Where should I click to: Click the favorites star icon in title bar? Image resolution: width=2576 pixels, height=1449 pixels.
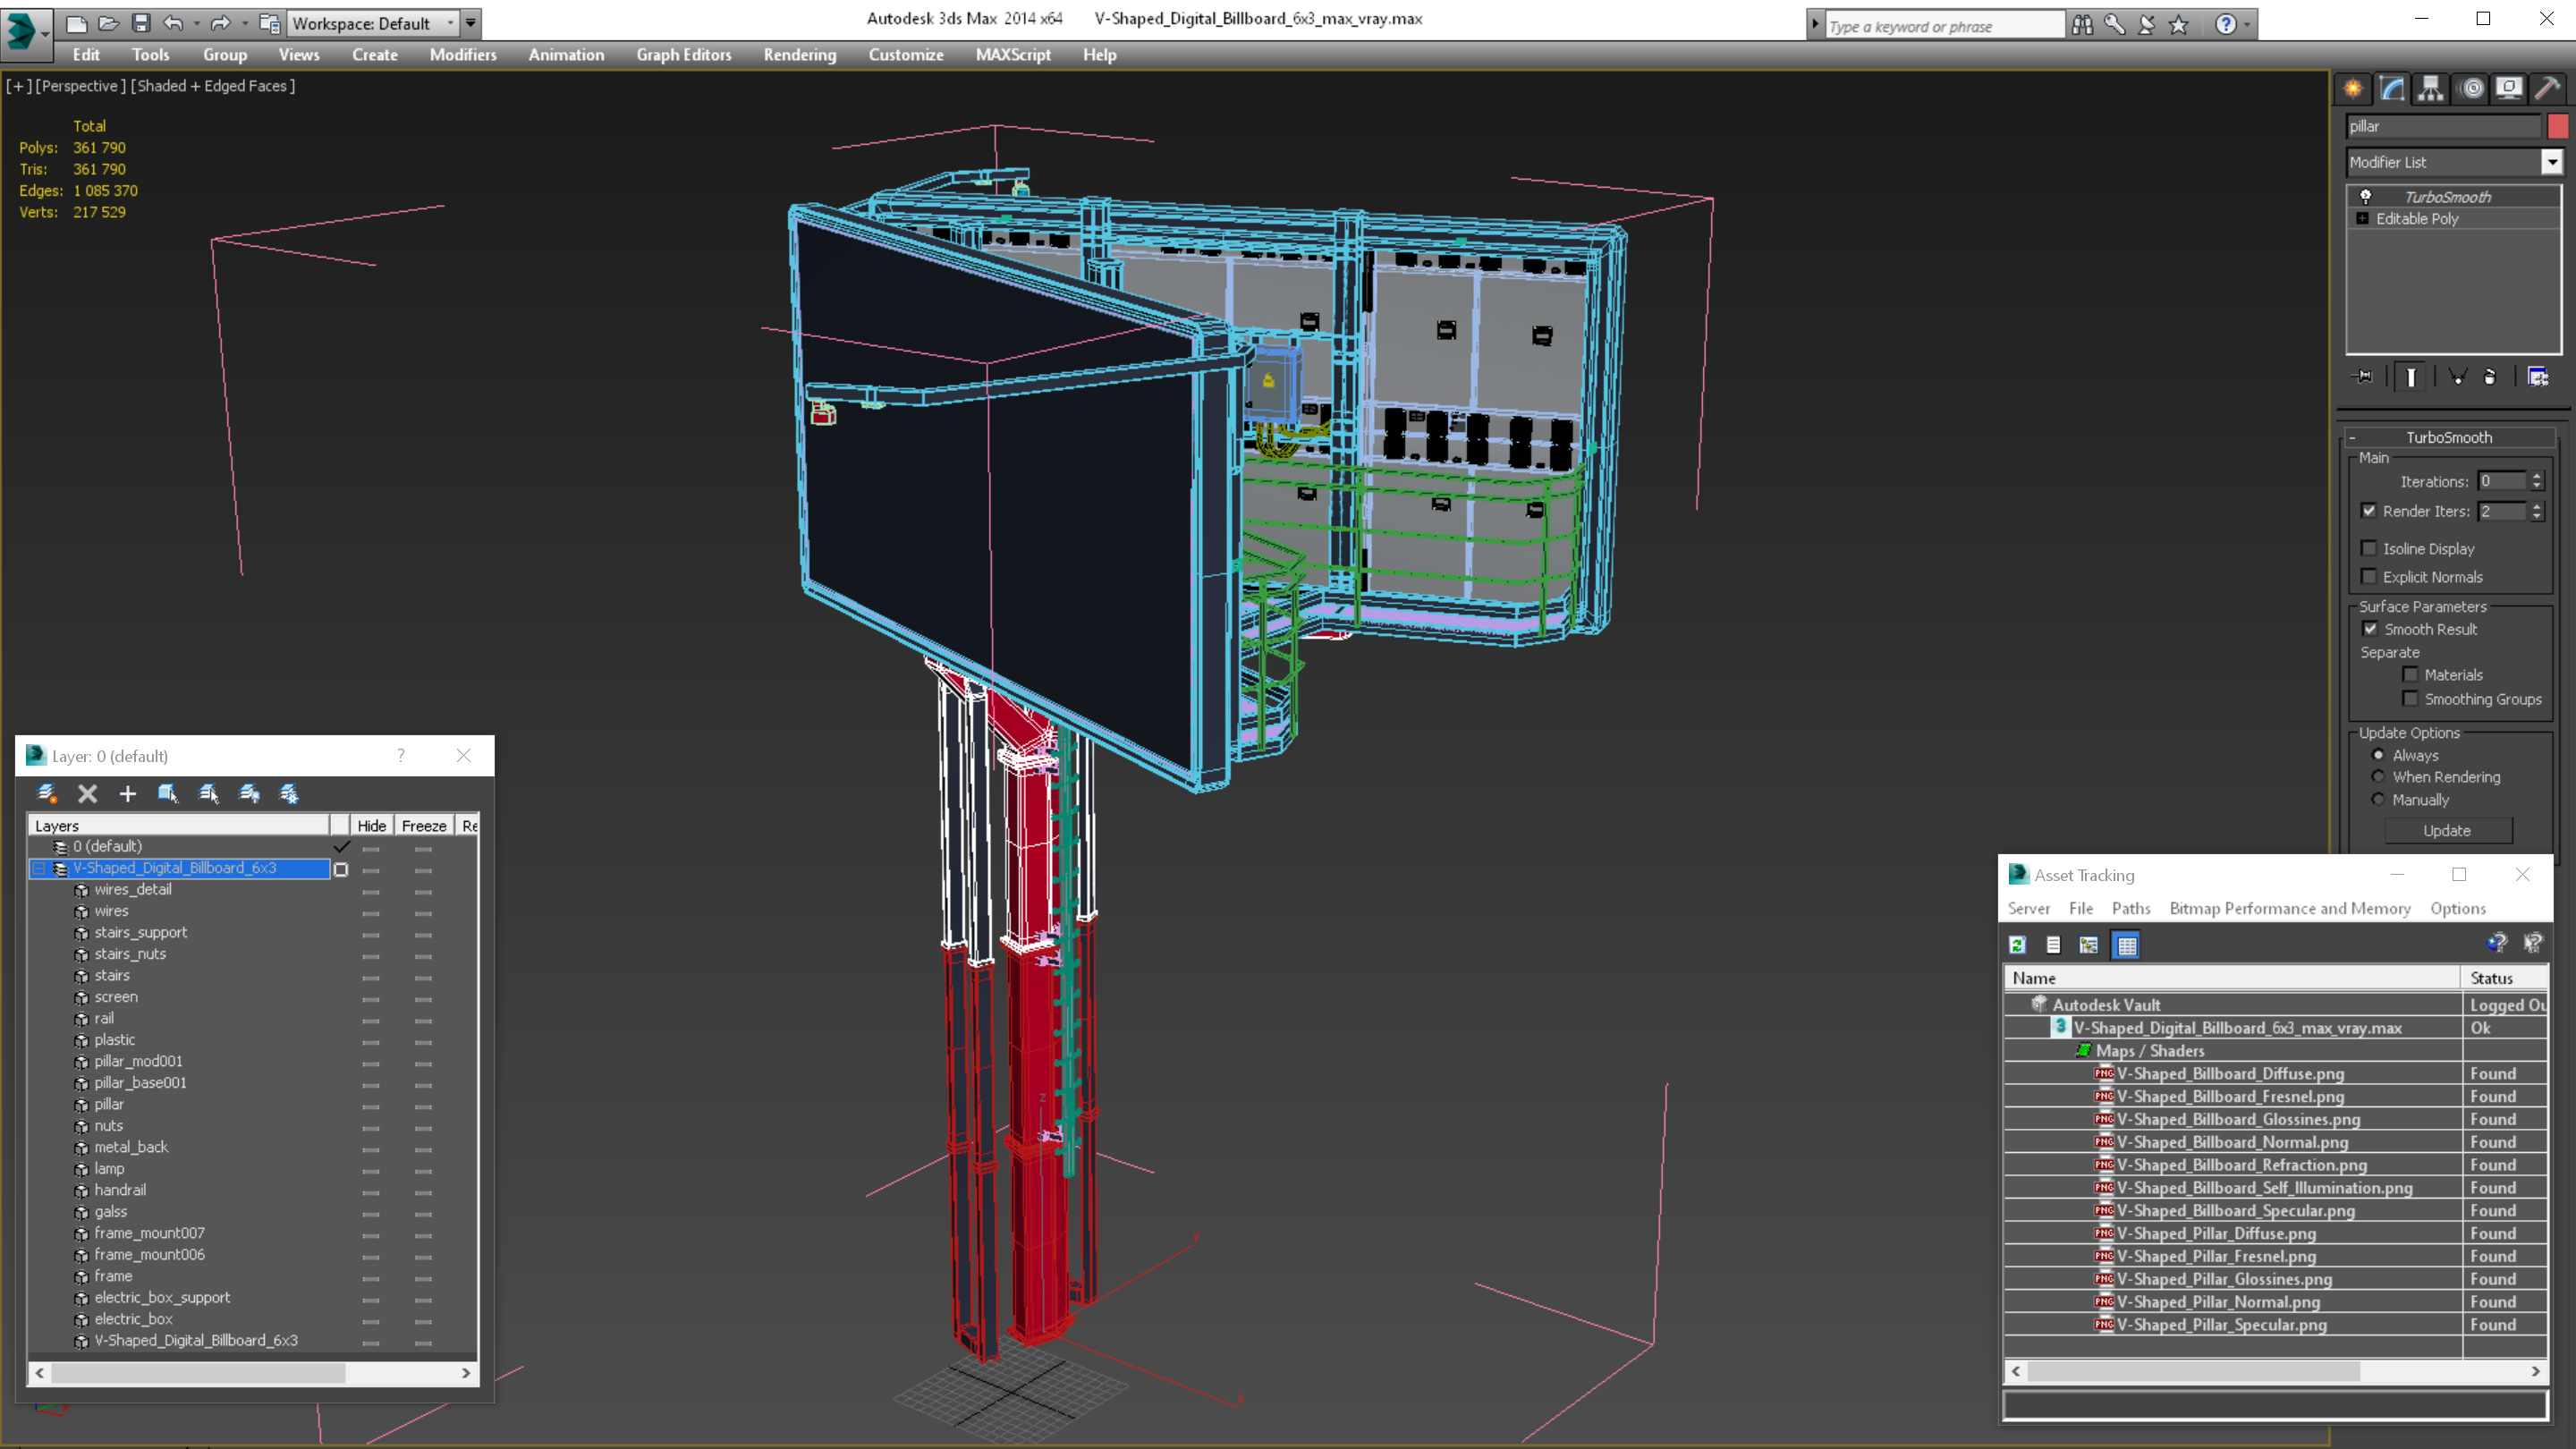(x=2179, y=24)
